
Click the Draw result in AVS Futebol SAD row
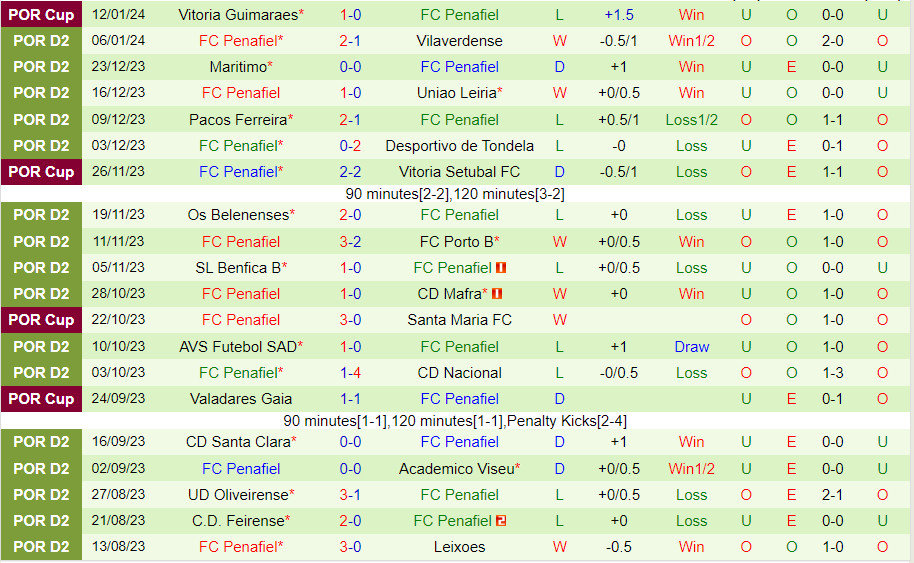691,347
